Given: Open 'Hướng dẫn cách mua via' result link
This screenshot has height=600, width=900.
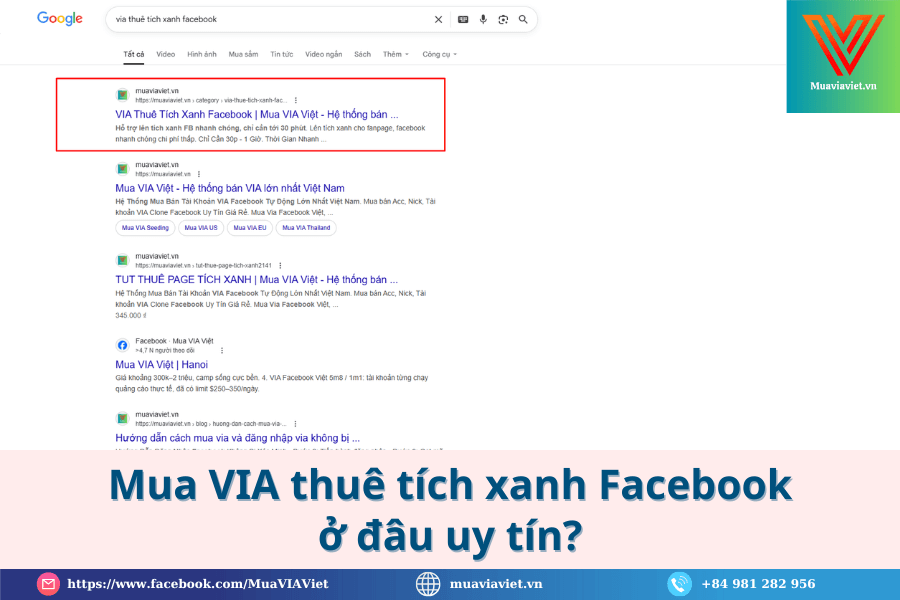Looking at the screenshot, I should 238,438.
